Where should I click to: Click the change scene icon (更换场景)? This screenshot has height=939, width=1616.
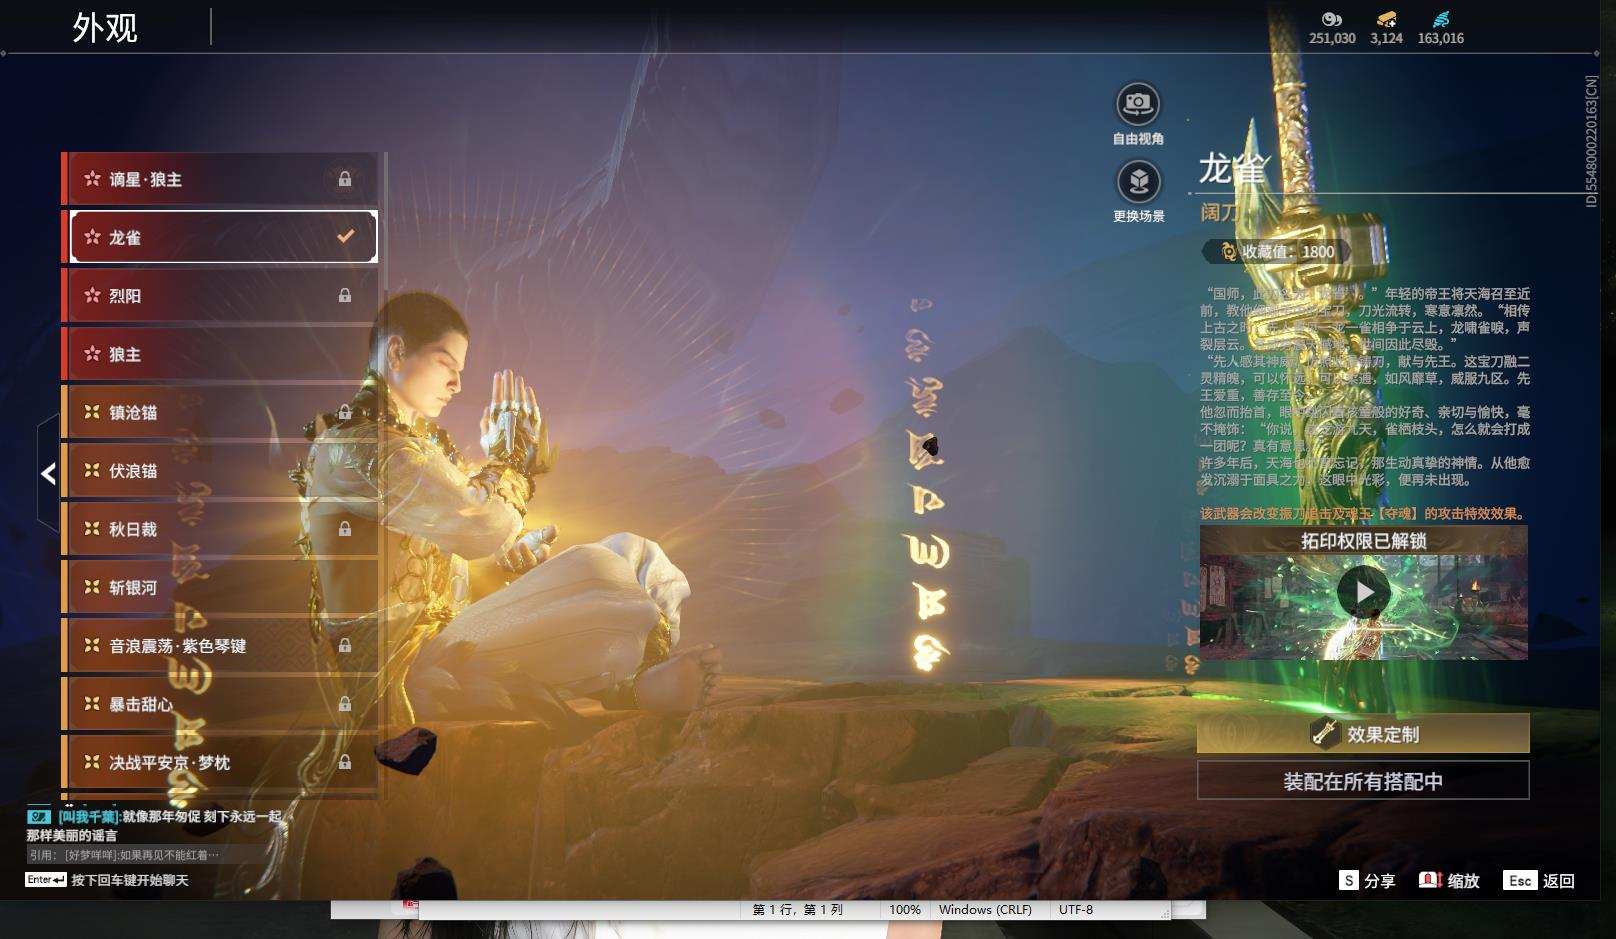tap(1138, 181)
